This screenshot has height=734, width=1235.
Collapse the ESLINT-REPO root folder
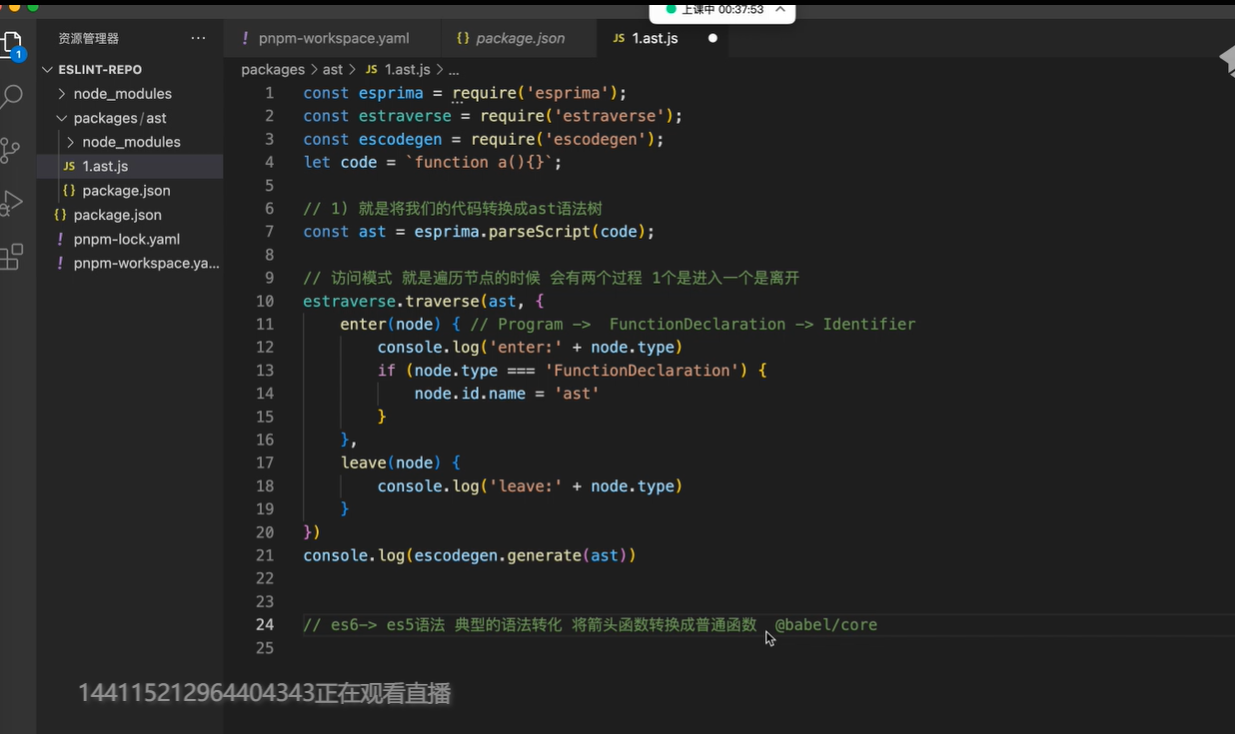pos(47,70)
